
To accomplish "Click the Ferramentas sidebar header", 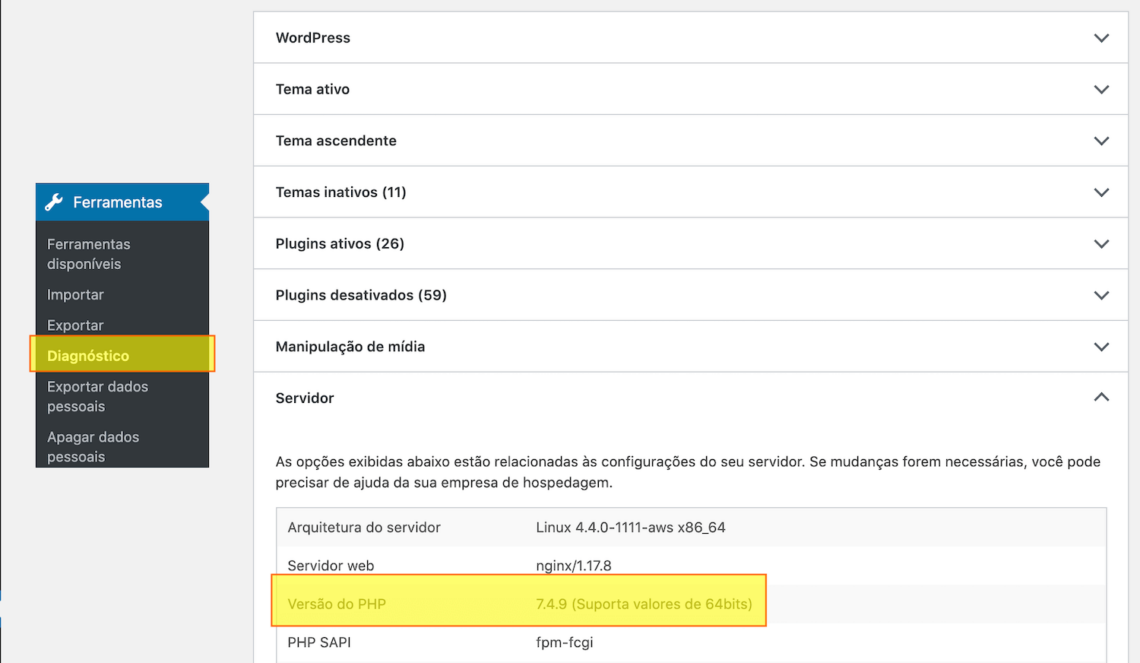I will point(111,201).
